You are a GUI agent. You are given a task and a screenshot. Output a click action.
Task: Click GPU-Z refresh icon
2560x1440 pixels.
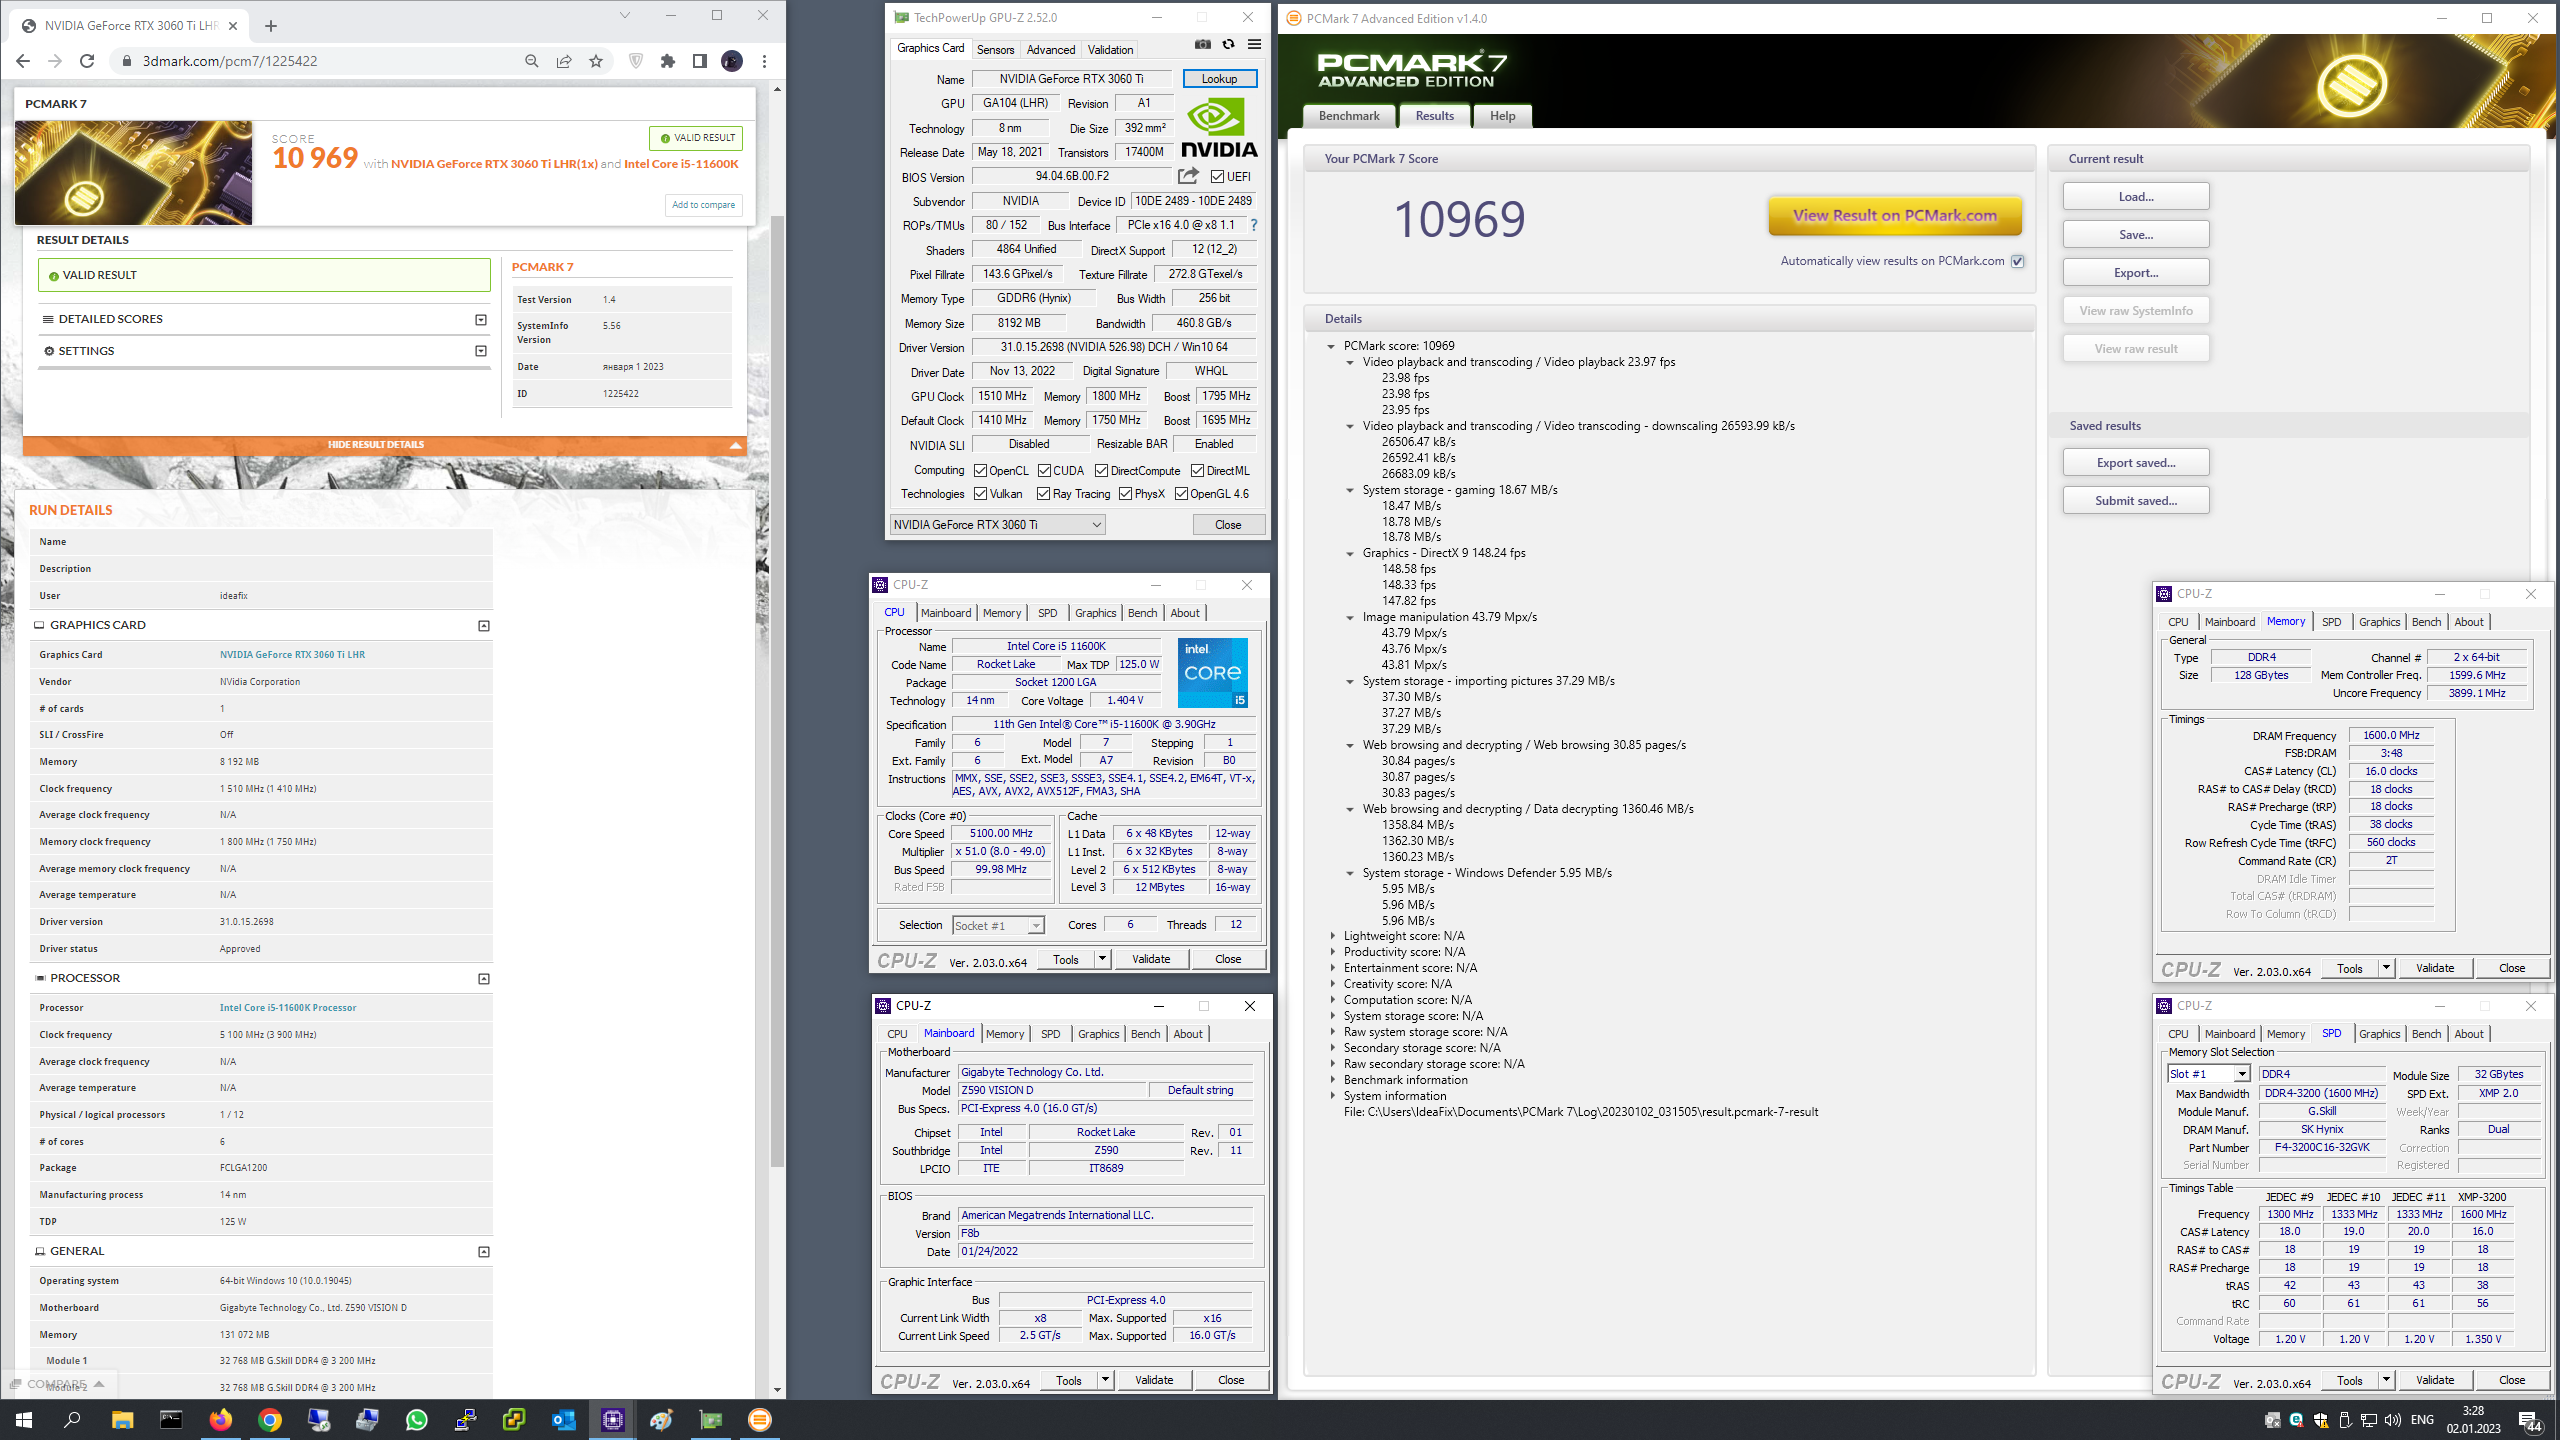coord(1228,45)
